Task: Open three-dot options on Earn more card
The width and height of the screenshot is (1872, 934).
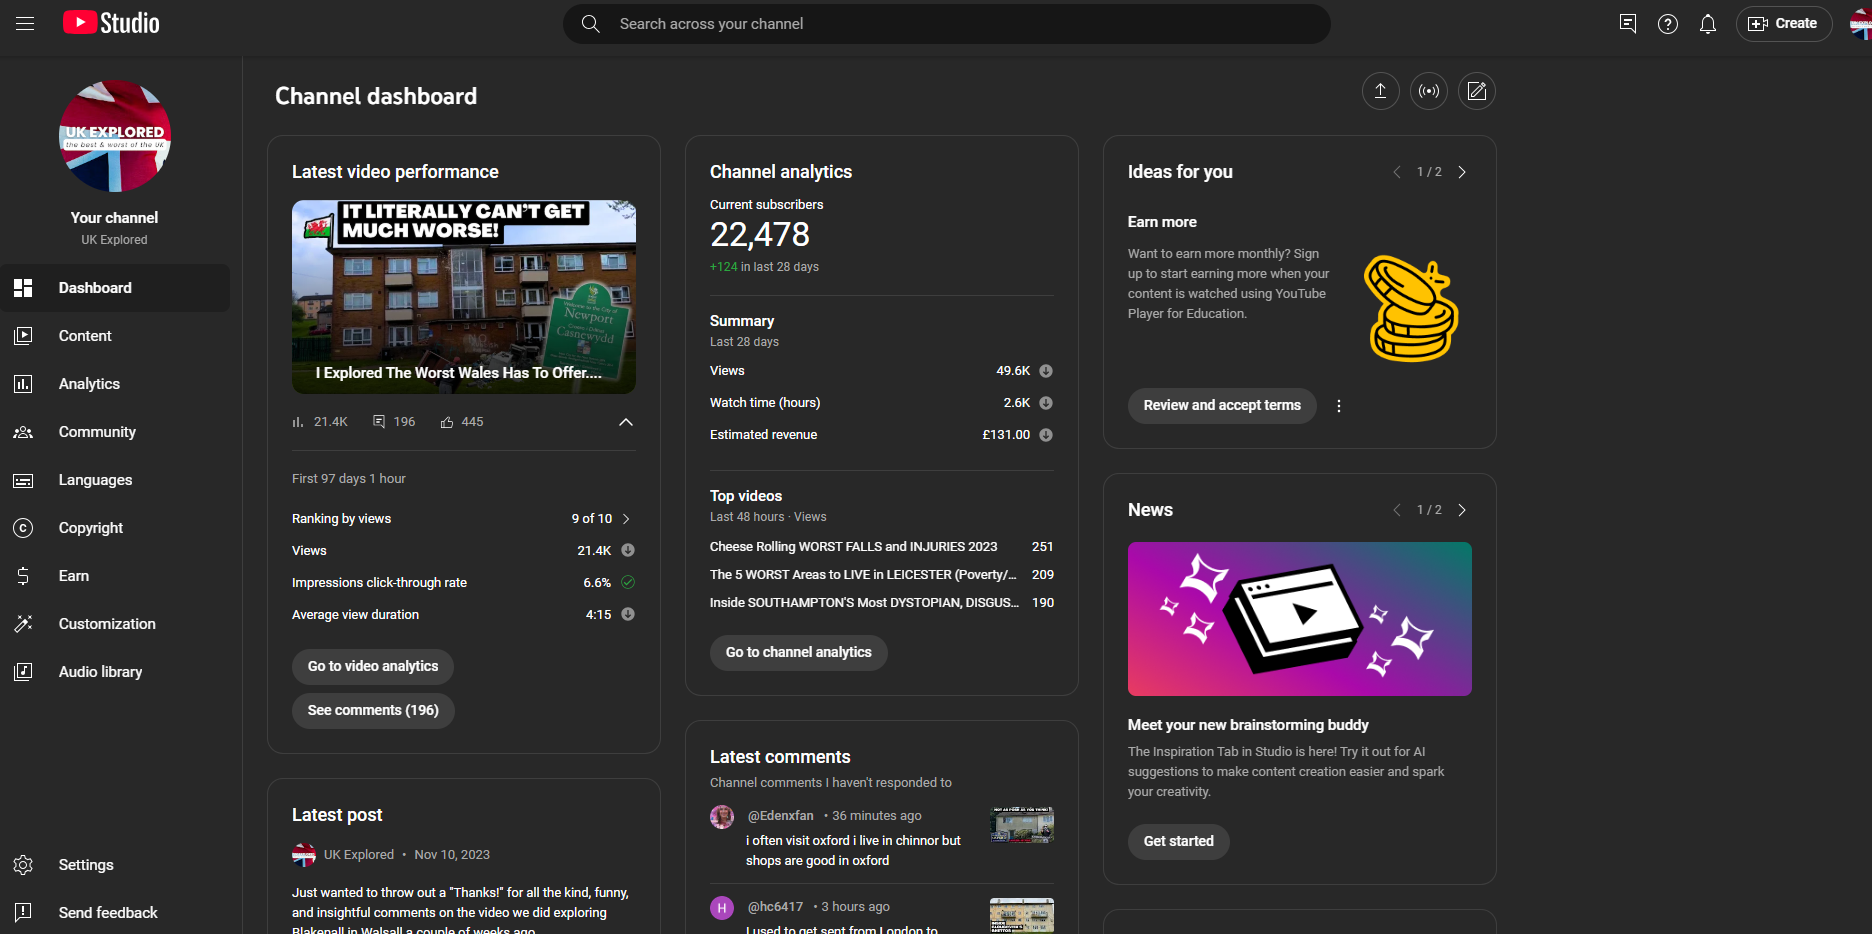Action: pos(1339,406)
